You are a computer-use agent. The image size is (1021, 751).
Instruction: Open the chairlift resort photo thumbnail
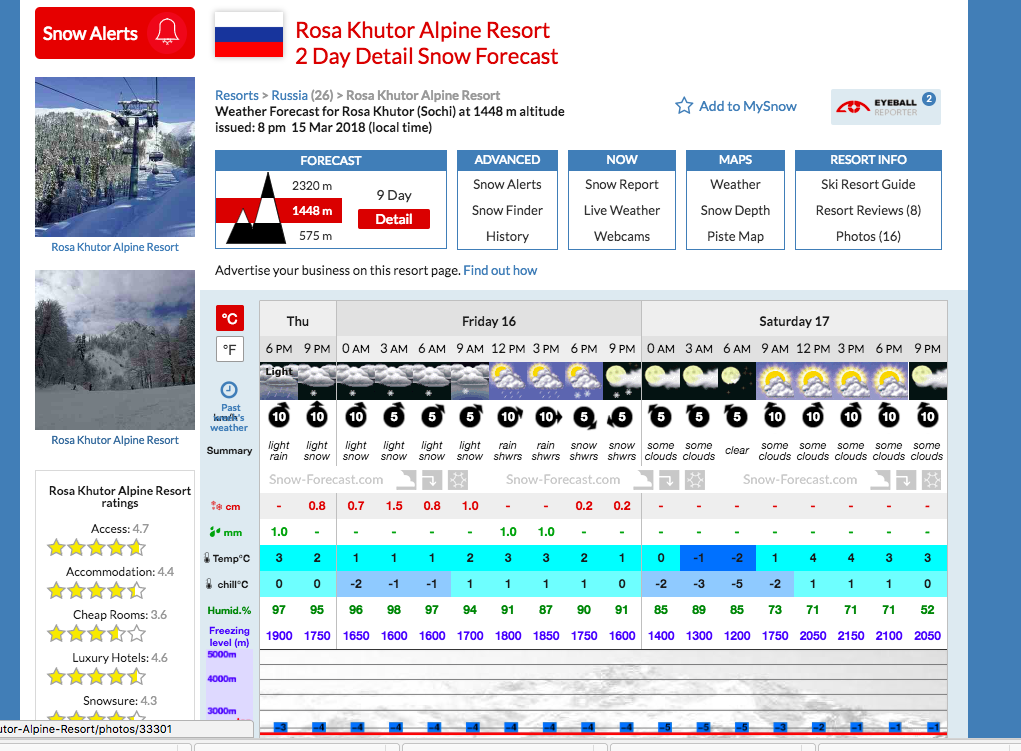coord(115,157)
